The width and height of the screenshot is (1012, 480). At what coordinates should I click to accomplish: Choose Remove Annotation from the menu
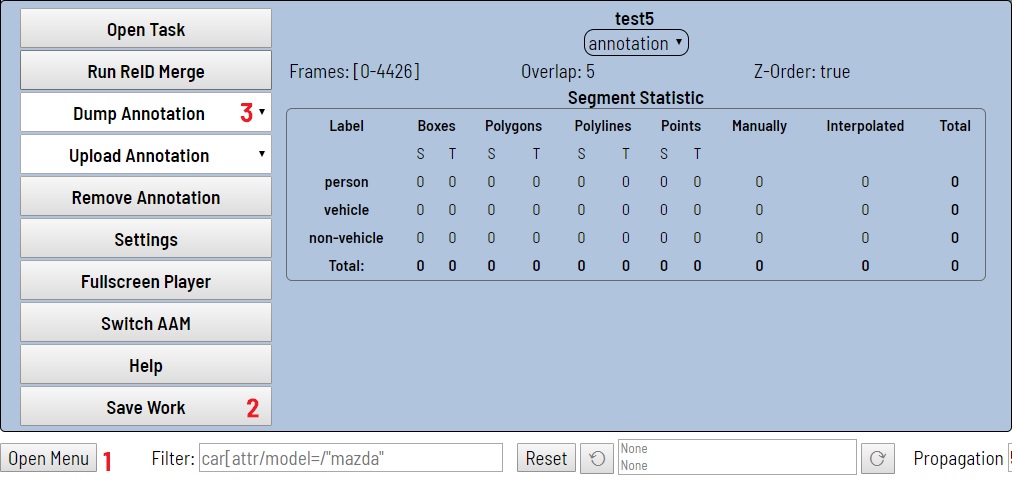(146, 197)
